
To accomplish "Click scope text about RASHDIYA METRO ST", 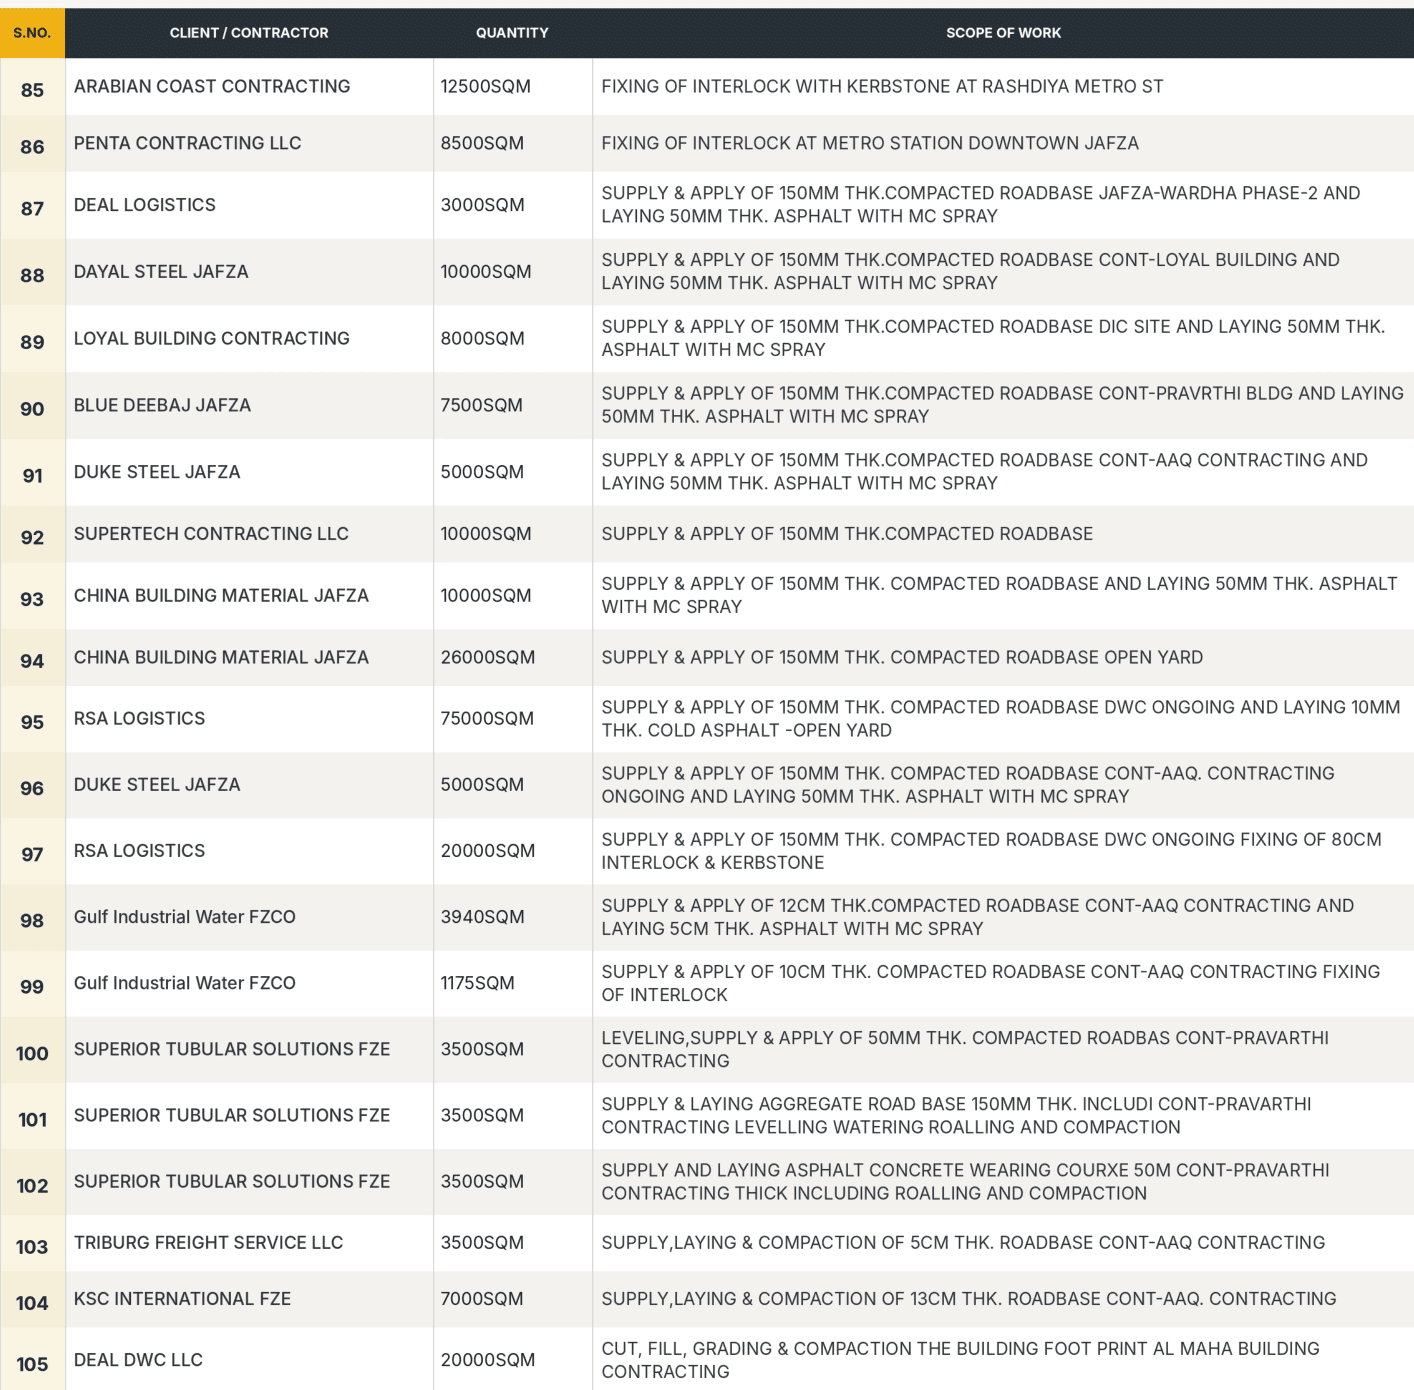I will pyautogui.click(x=882, y=87).
